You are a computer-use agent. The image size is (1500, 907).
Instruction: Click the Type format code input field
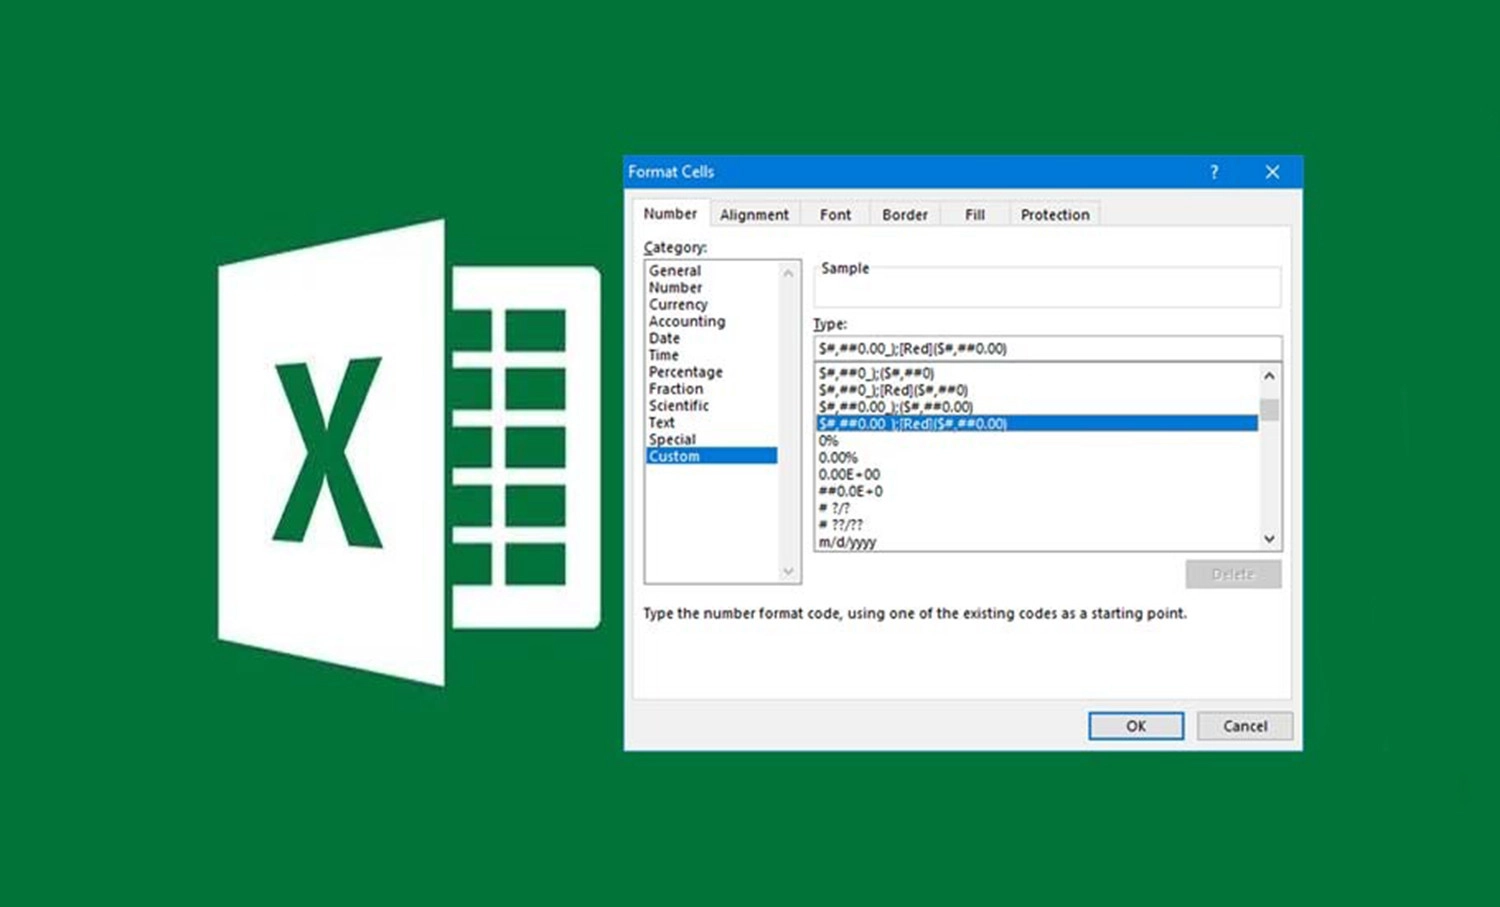[1047, 348]
